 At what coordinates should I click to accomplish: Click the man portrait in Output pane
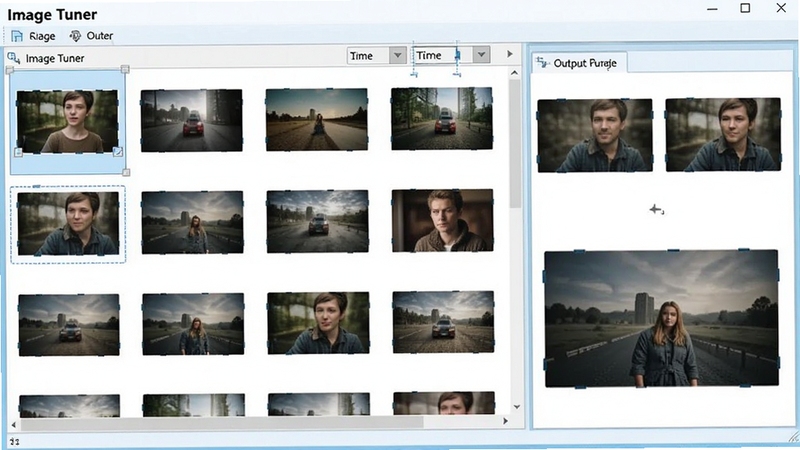tap(595, 135)
